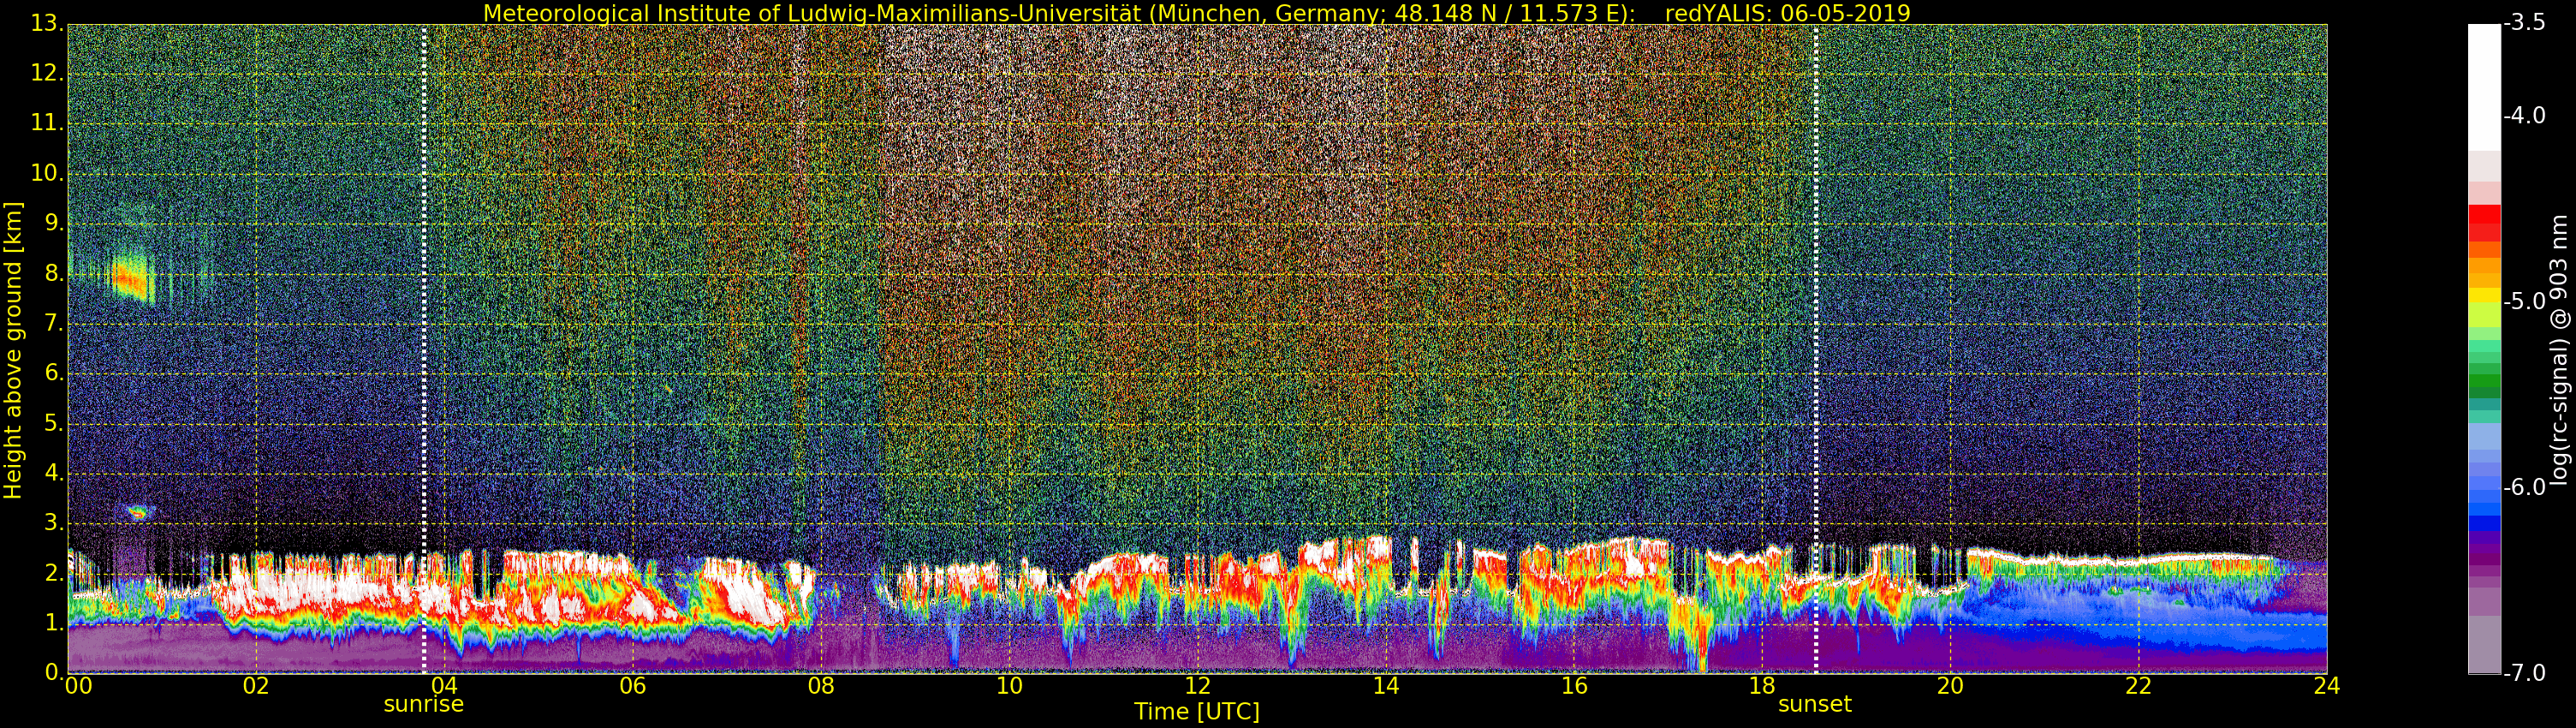Click the white top section of the colorbar
2576x728 pixels.
tap(2484, 87)
